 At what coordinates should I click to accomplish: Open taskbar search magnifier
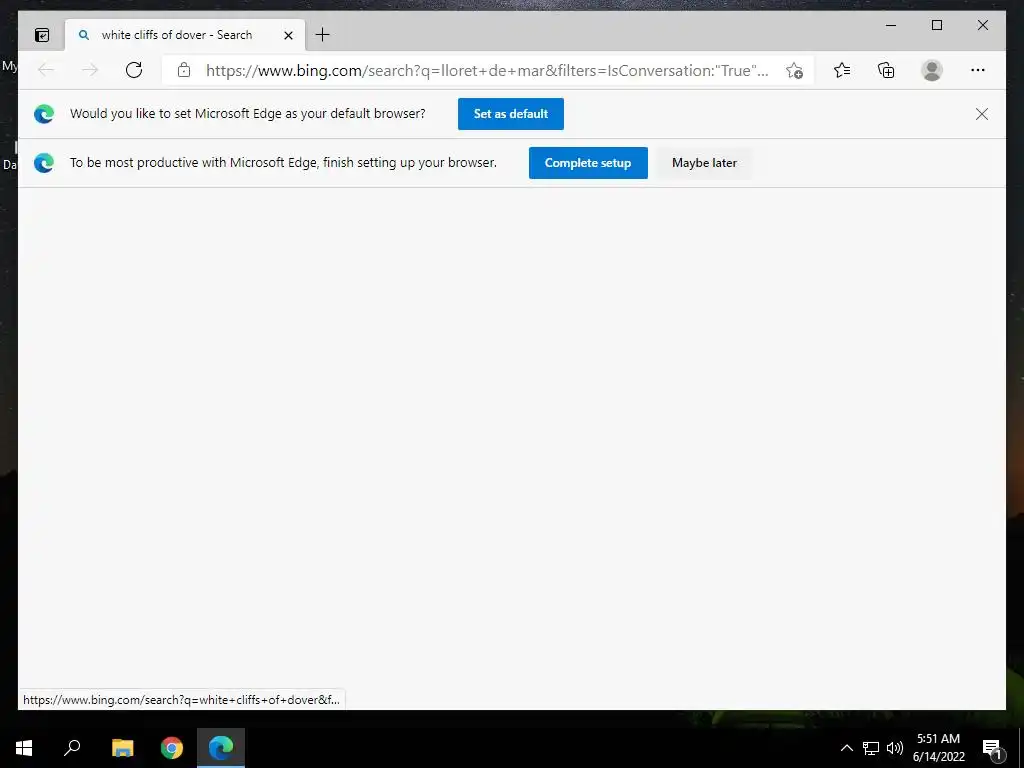[72, 748]
